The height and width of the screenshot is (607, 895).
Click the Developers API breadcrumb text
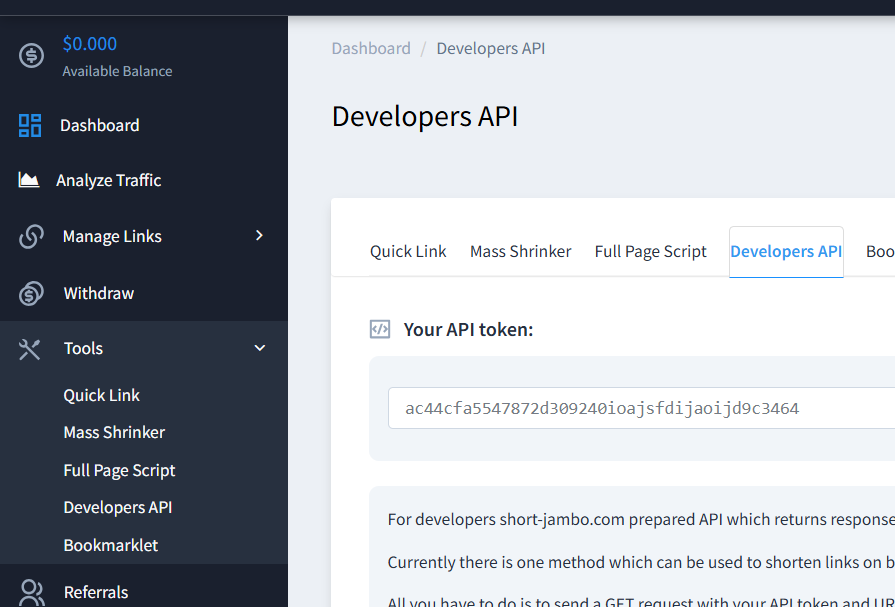(490, 49)
